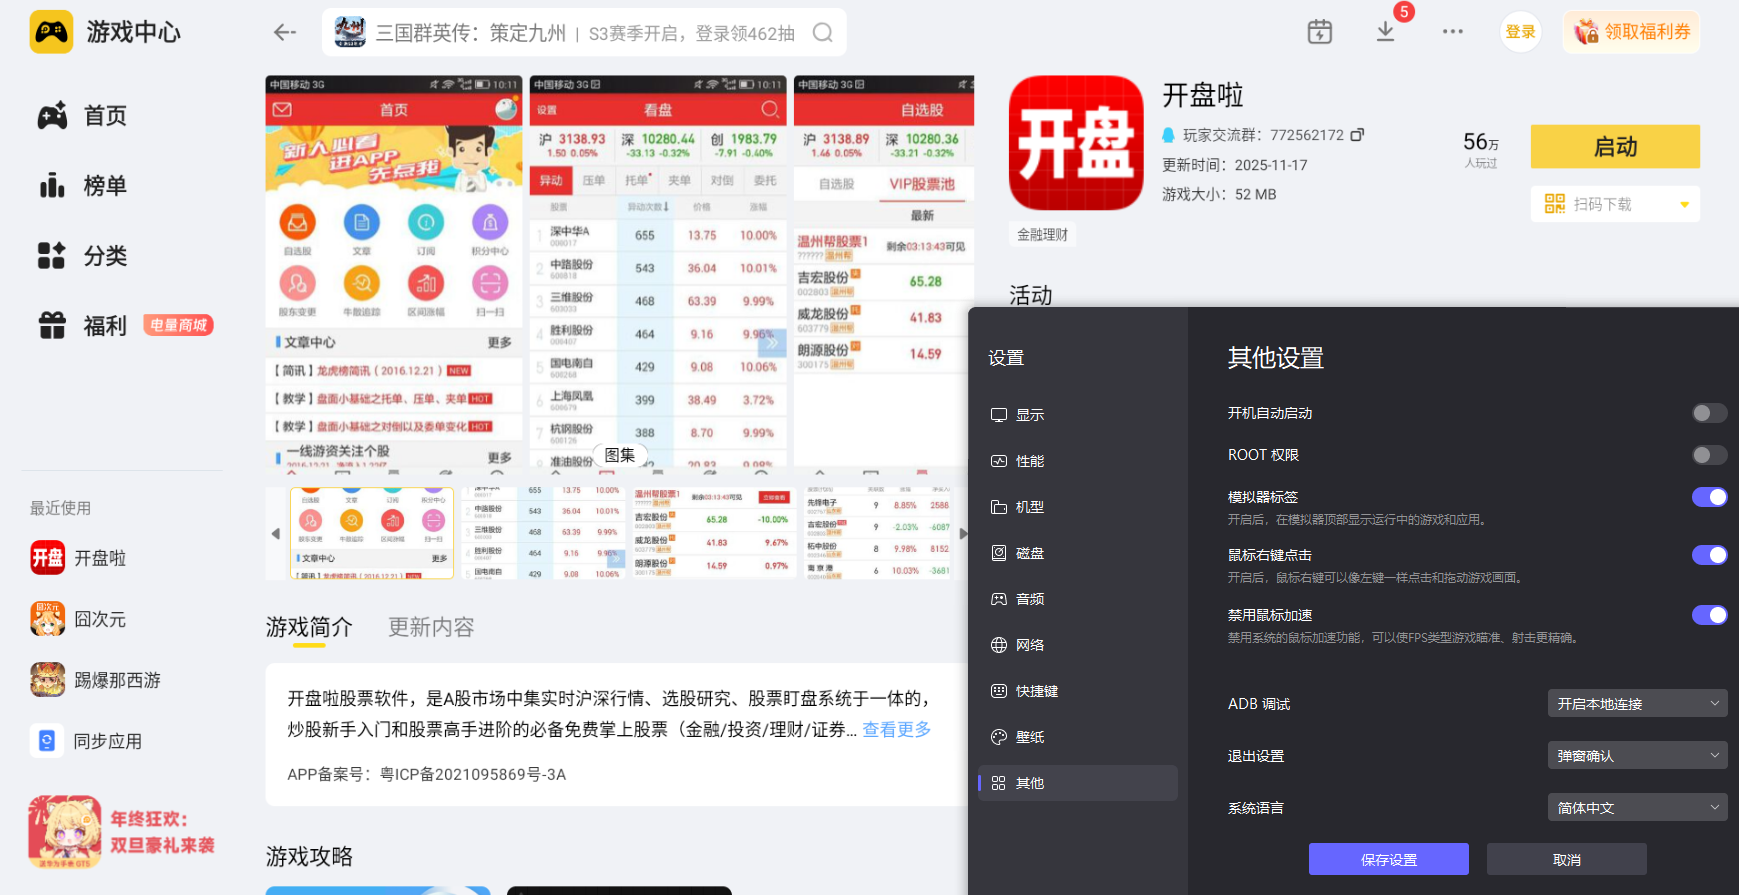Viewport: 1739px width, 895px height.
Task: Open 显示 display settings
Action: pyautogui.click(x=1078, y=415)
